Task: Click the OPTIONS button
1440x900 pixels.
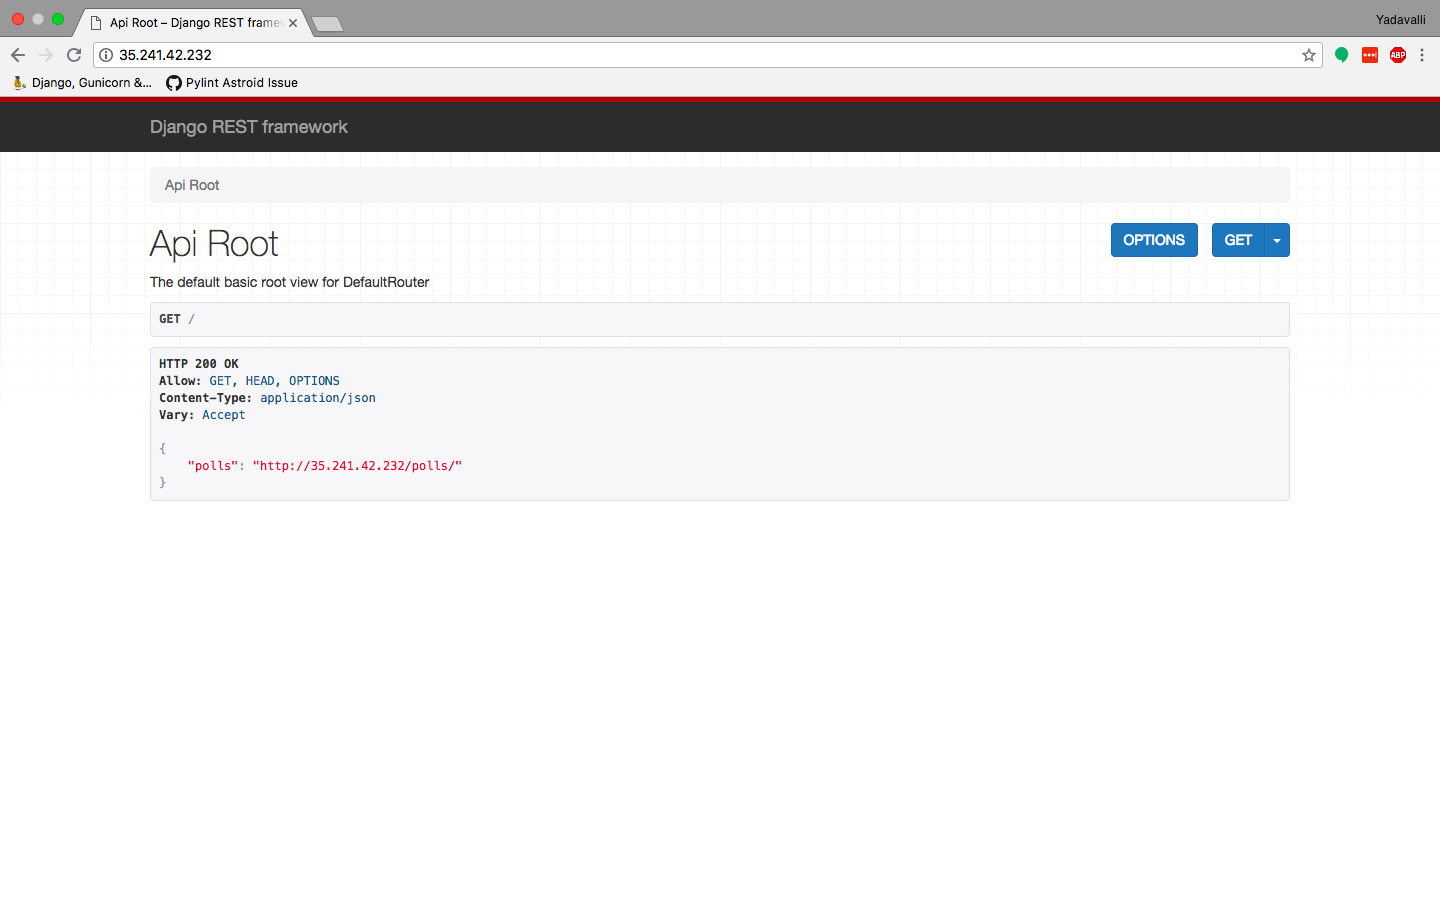Action: click(x=1154, y=240)
